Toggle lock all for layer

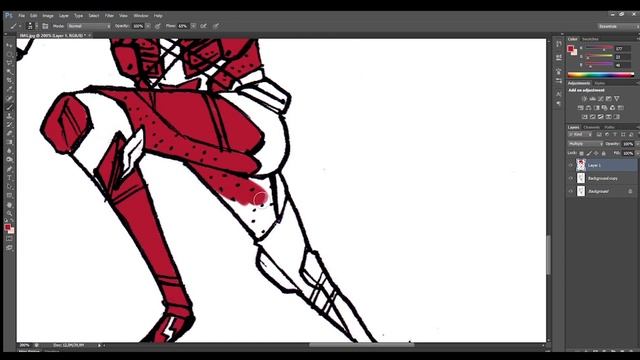pos(604,153)
